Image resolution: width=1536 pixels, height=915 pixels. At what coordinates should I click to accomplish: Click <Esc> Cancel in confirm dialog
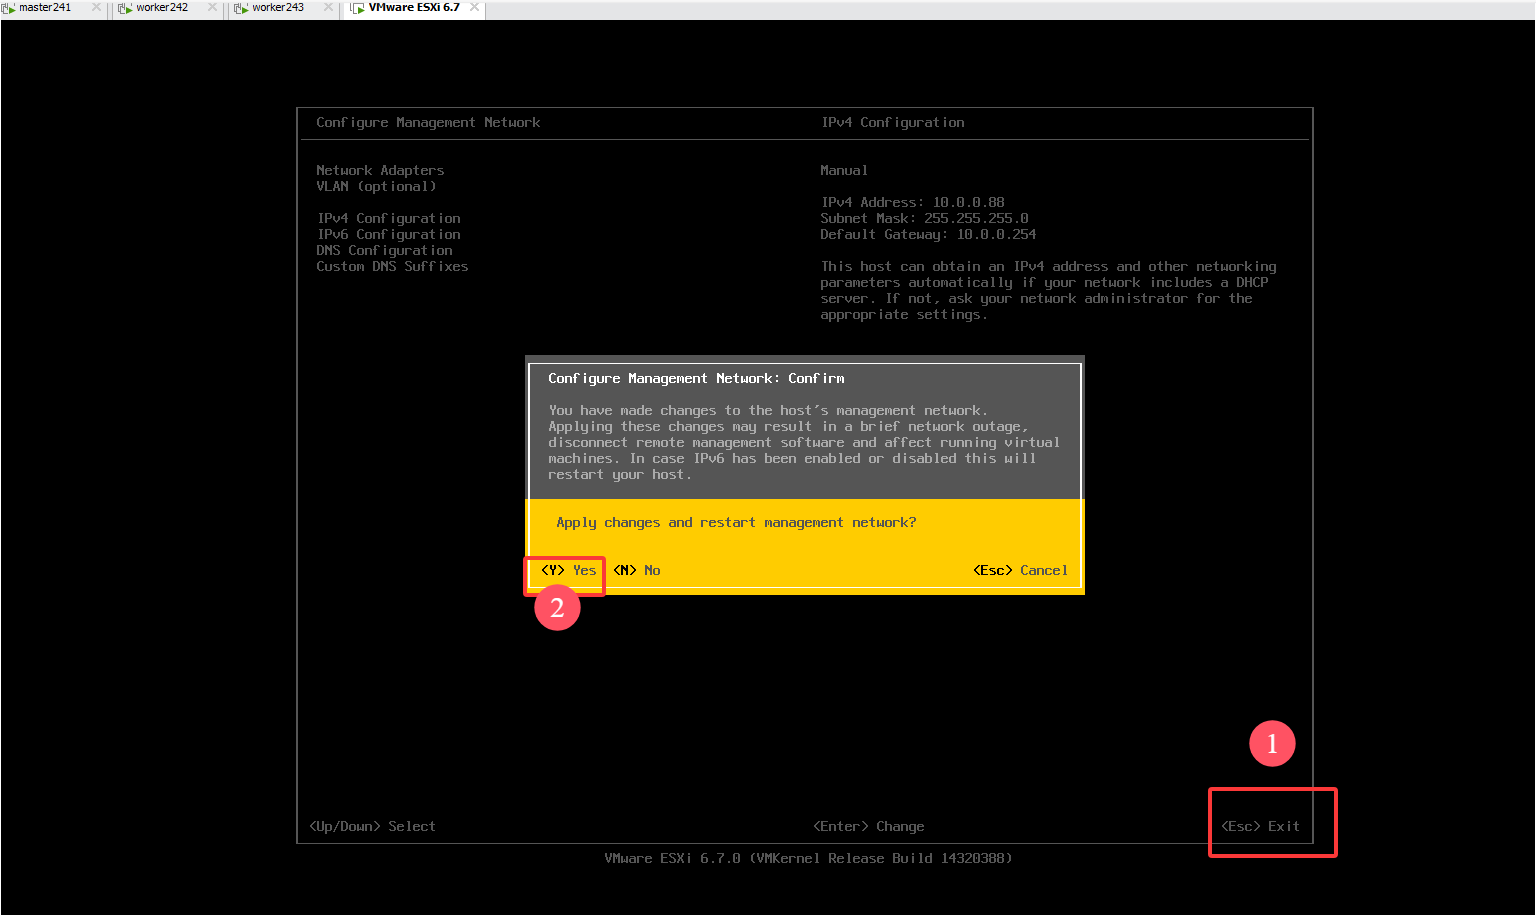(1020, 570)
